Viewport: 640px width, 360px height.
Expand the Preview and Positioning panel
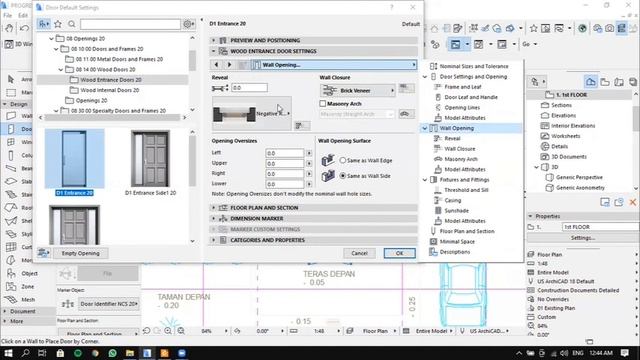point(313,40)
